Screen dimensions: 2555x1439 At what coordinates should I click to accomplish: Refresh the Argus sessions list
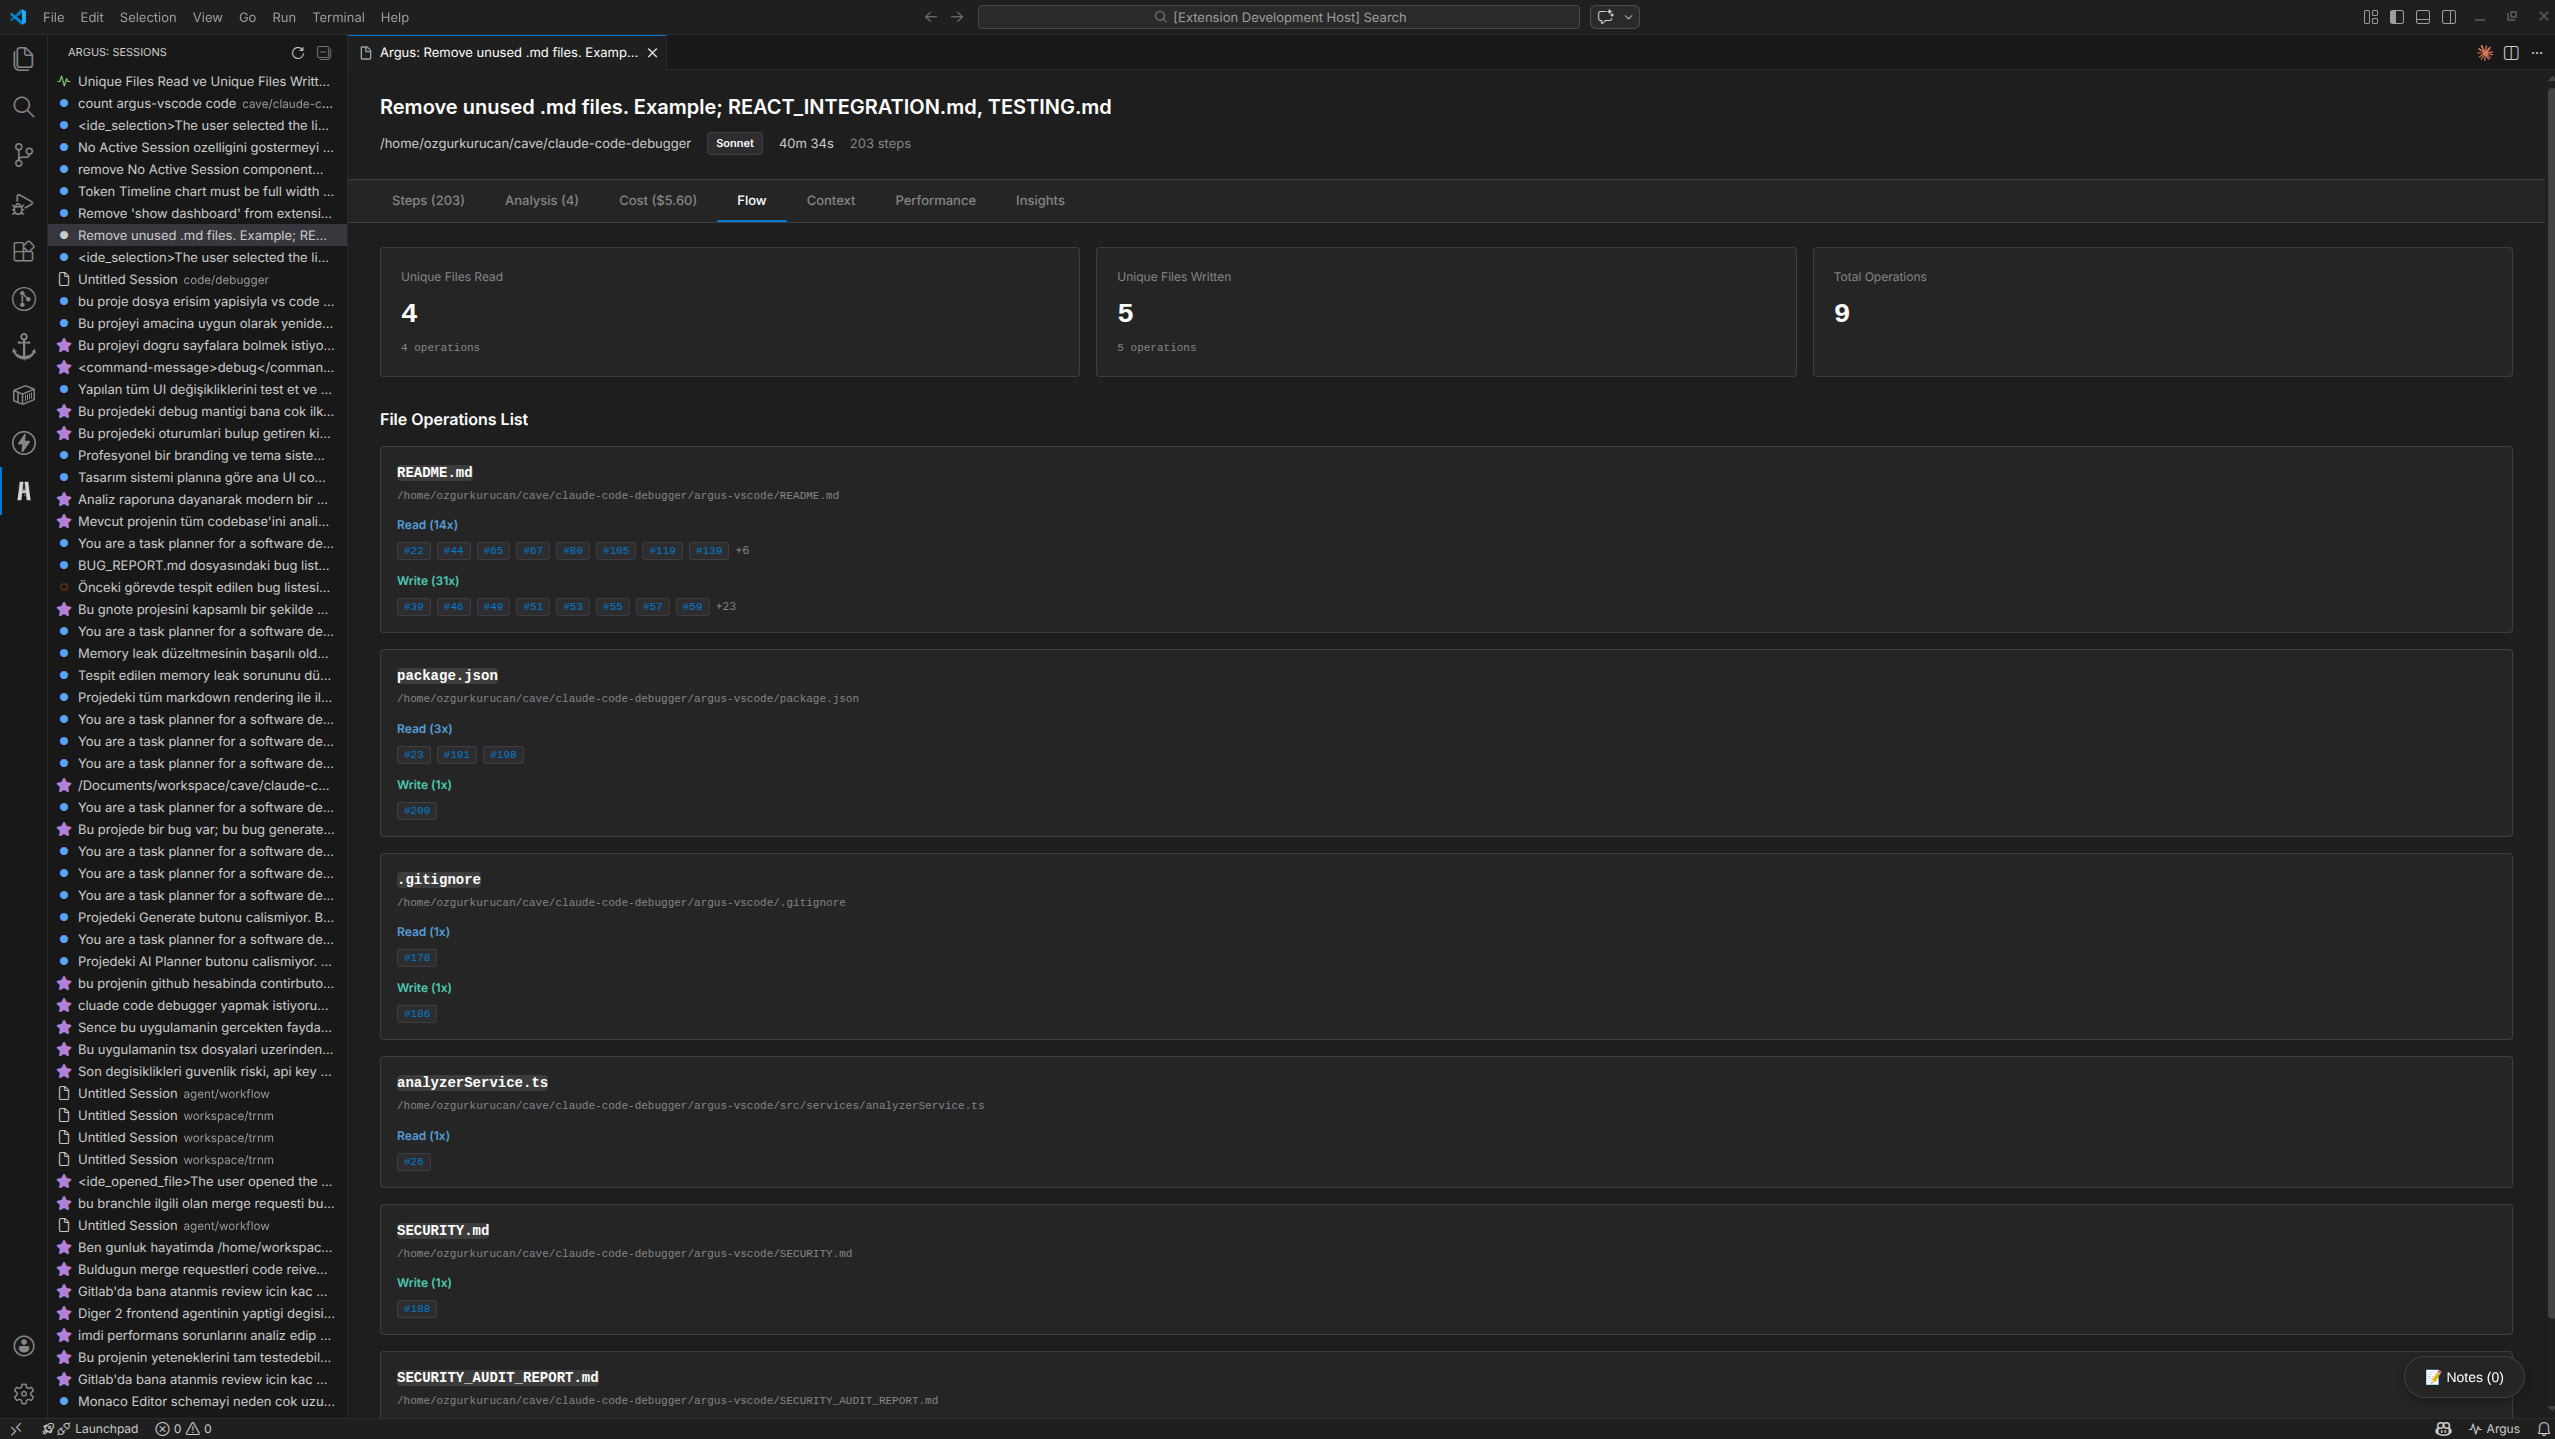(x=297, y=52)
